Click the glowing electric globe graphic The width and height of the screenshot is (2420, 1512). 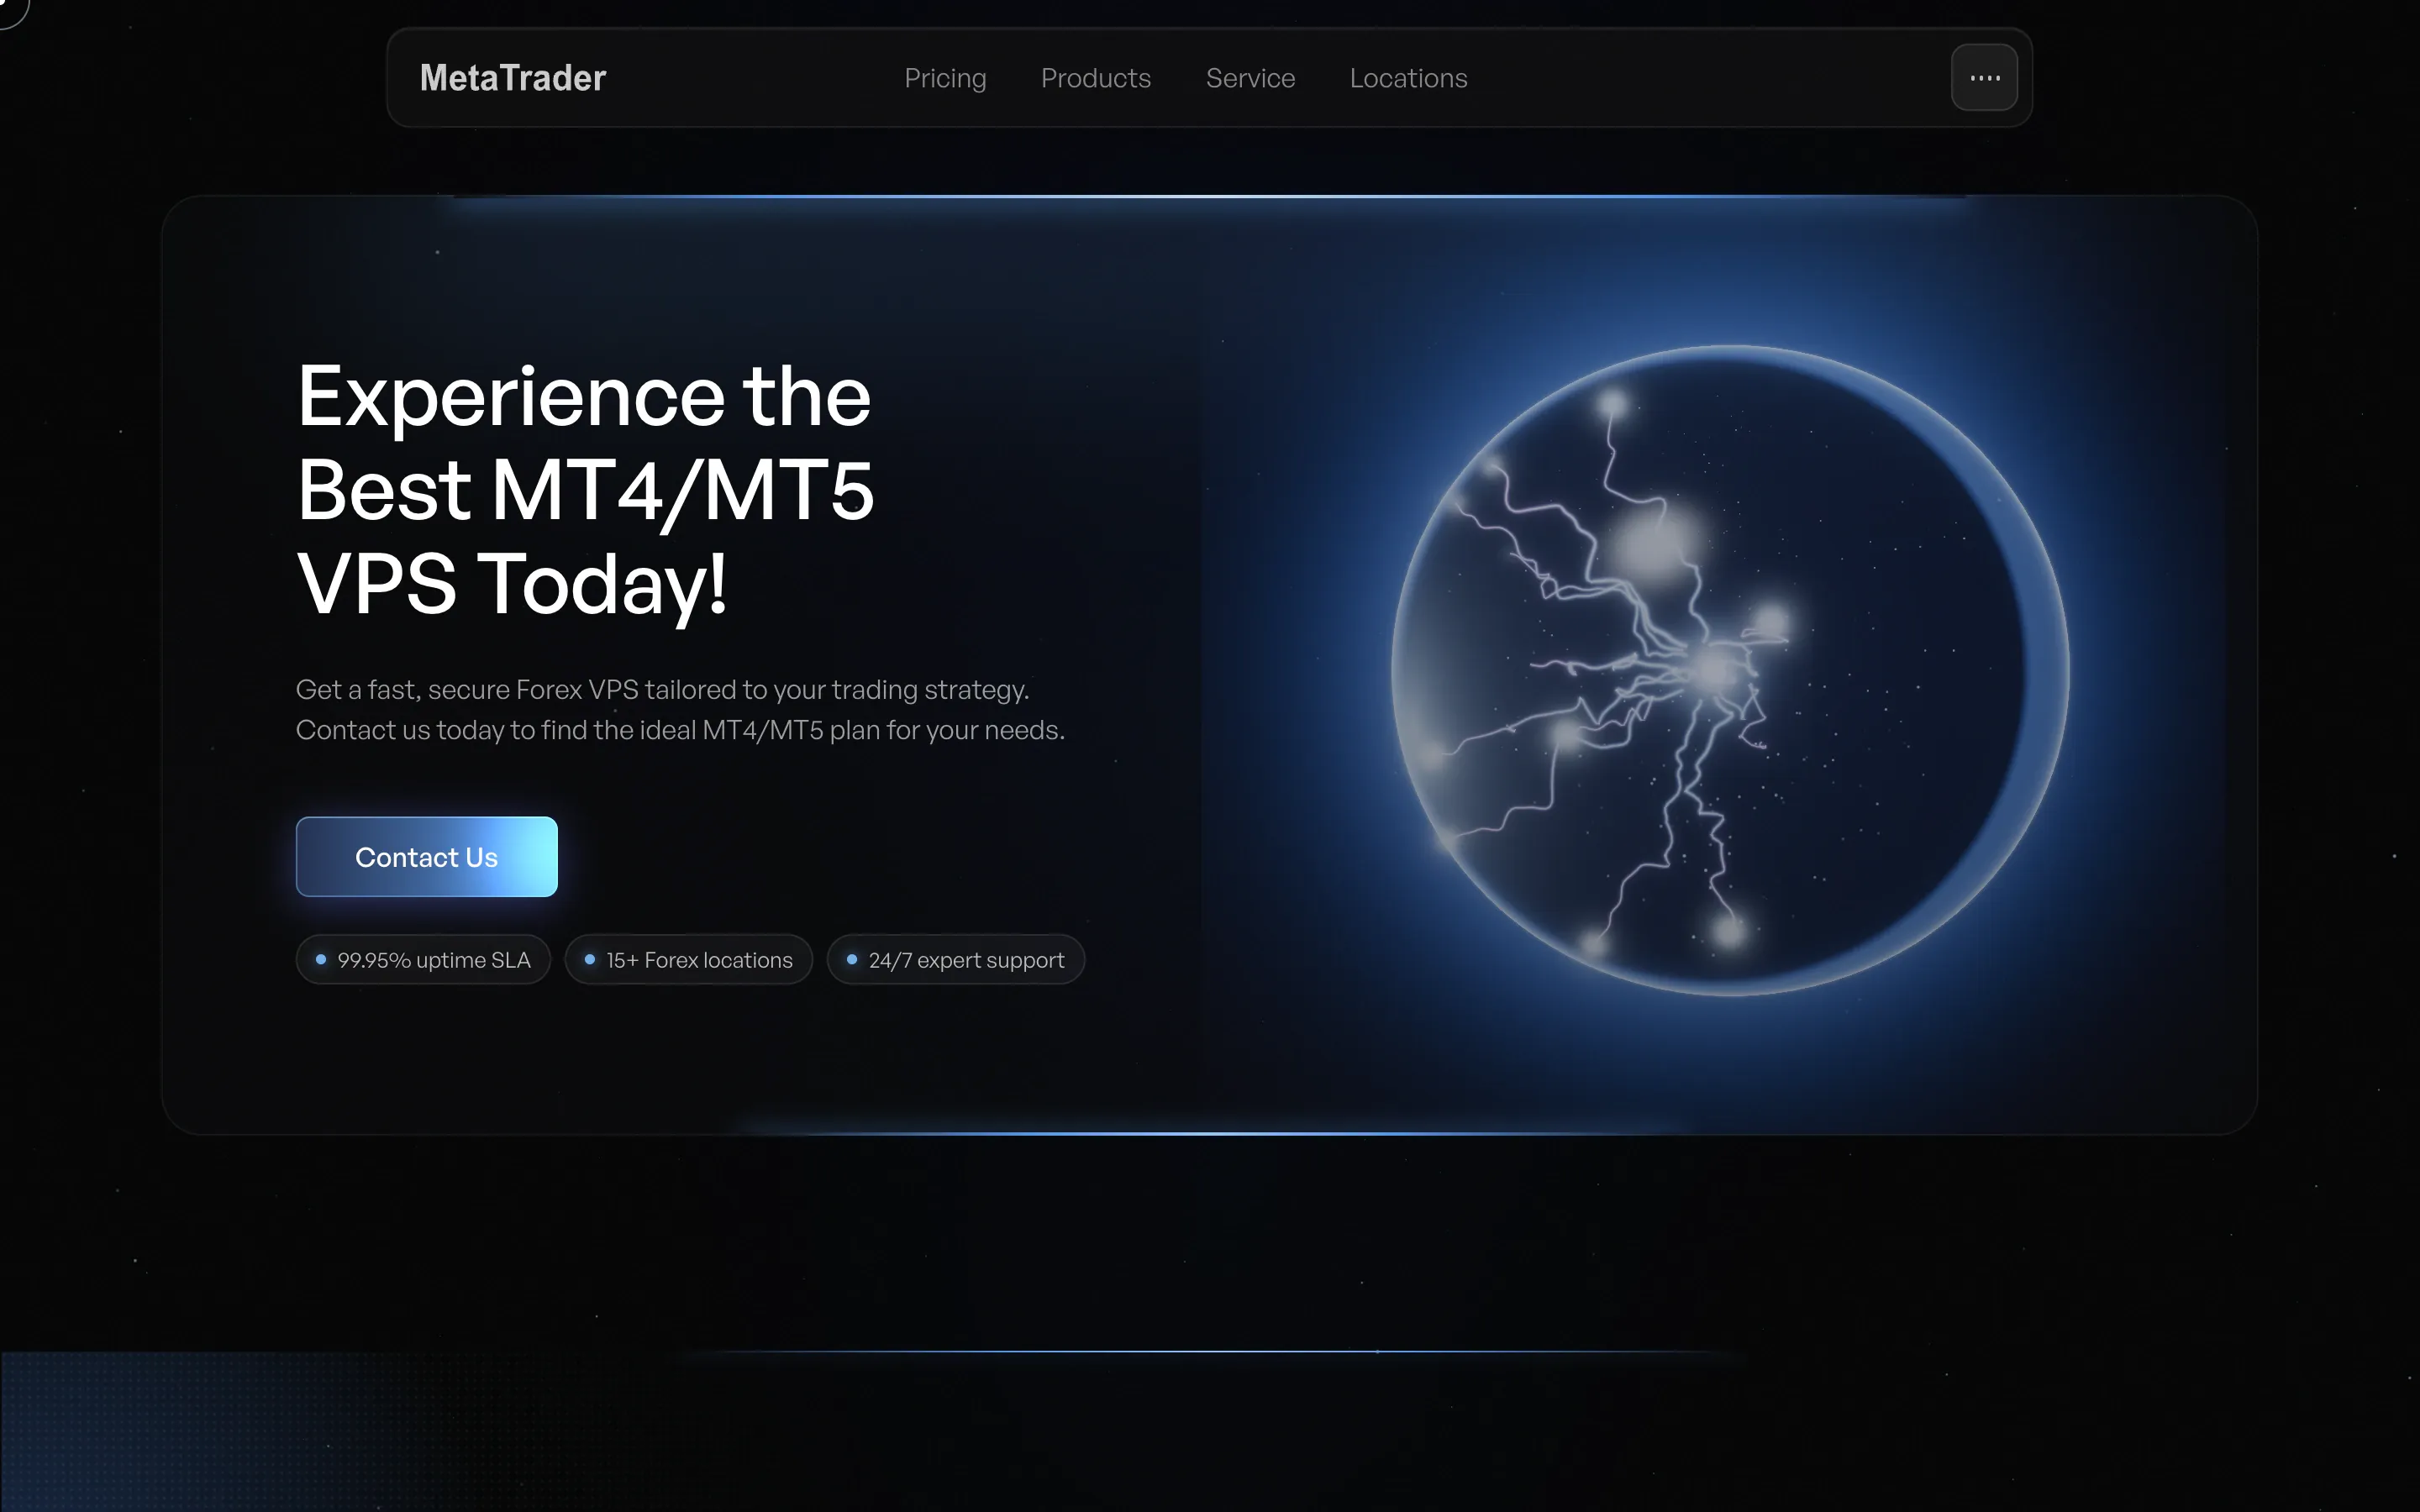[1730, 670]
